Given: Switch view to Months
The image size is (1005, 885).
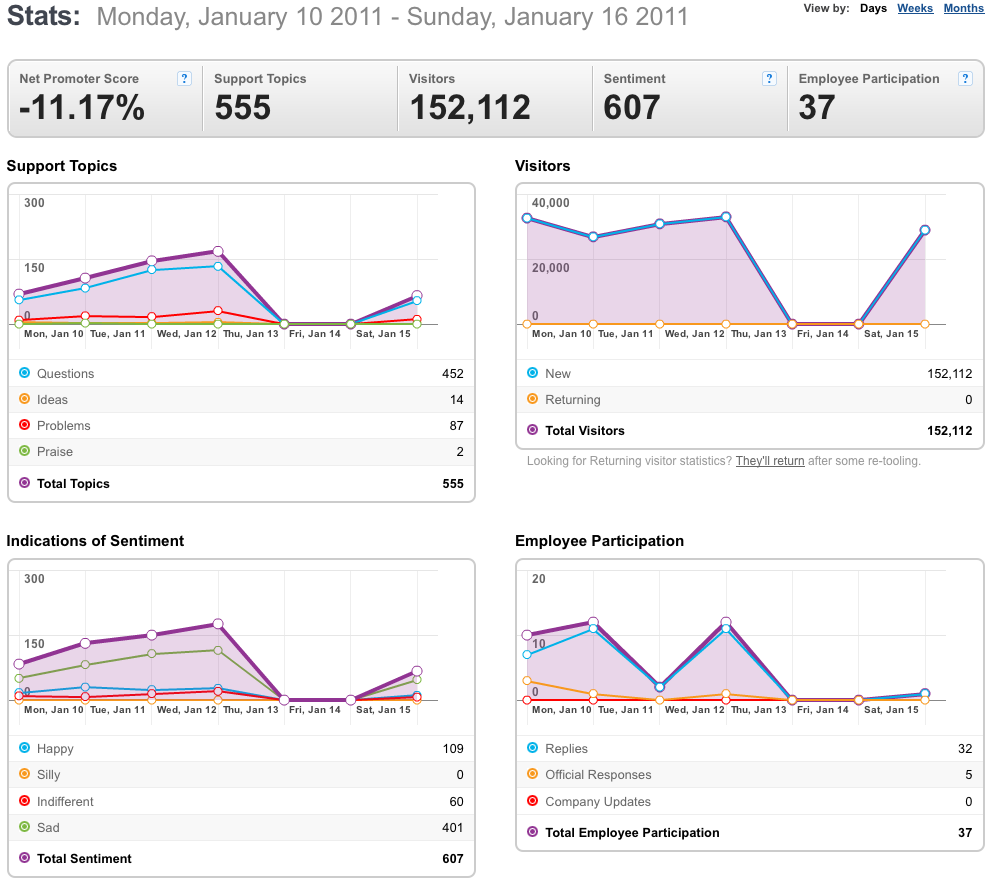Looking at the screenshot, I should [963, 8].
